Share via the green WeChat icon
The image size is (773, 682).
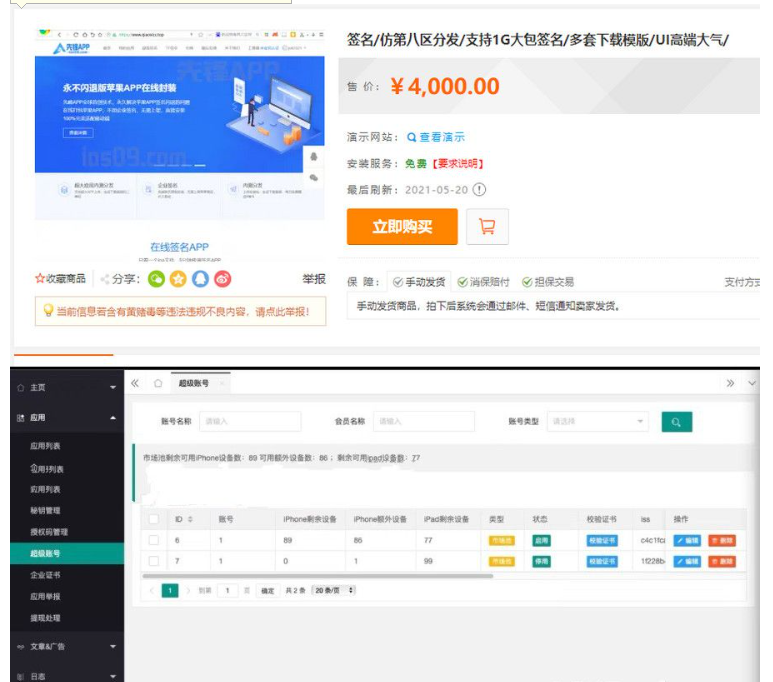click(x=156, y=279)
